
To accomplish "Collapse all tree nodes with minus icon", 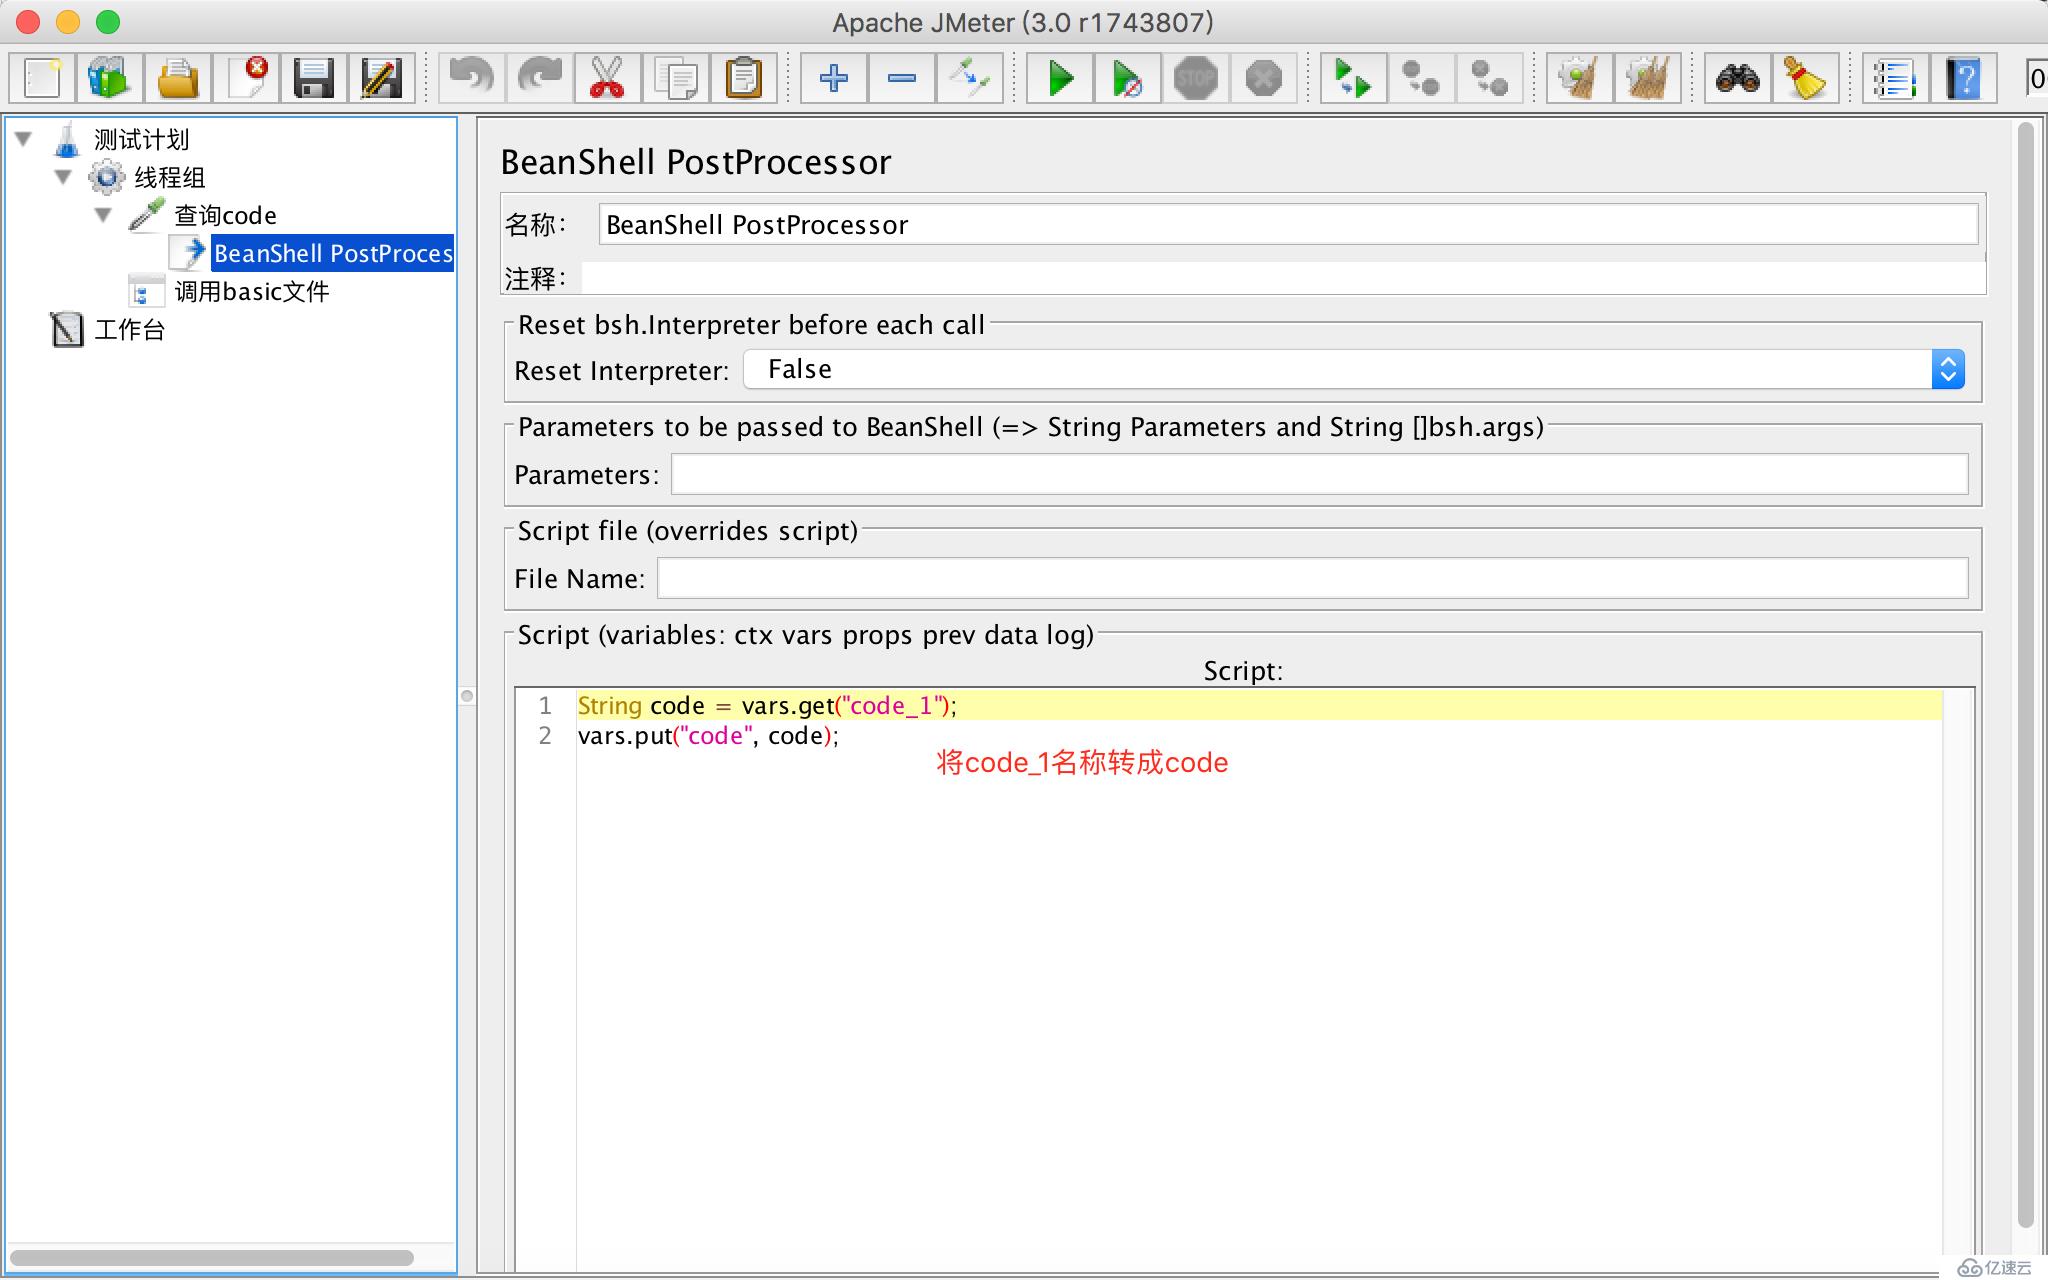I will click(902, 78).
